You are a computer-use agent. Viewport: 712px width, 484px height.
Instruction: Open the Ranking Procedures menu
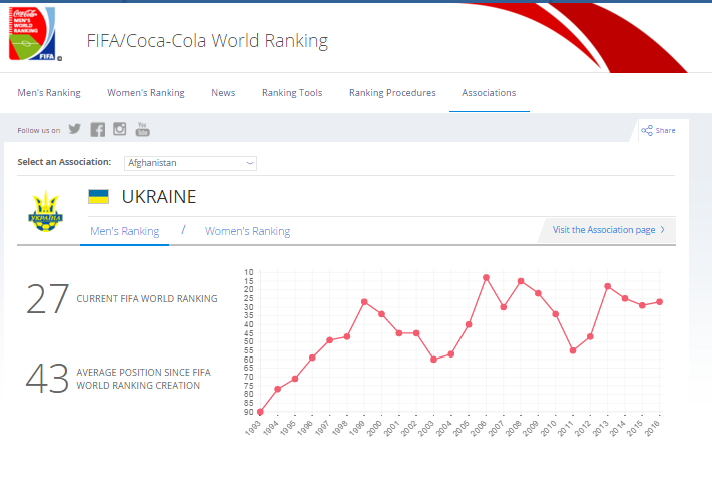[x=392, y=93]
